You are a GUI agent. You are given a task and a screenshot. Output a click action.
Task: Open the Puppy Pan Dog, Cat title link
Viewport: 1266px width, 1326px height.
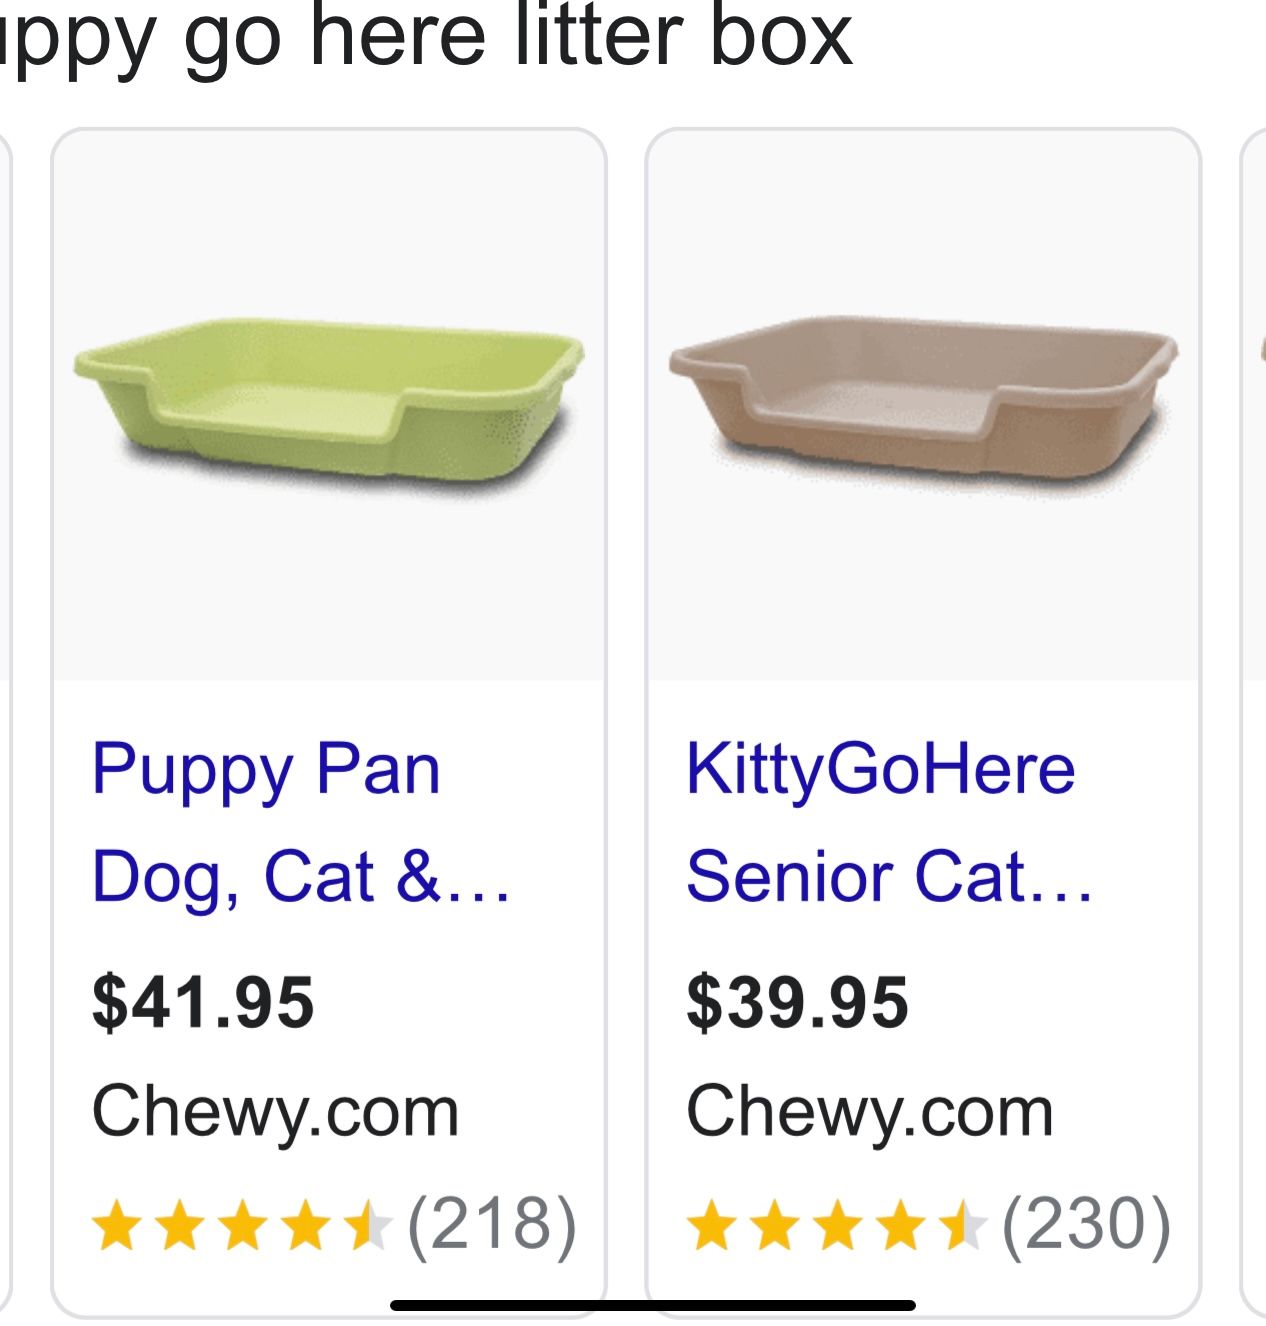pos(300,822)
